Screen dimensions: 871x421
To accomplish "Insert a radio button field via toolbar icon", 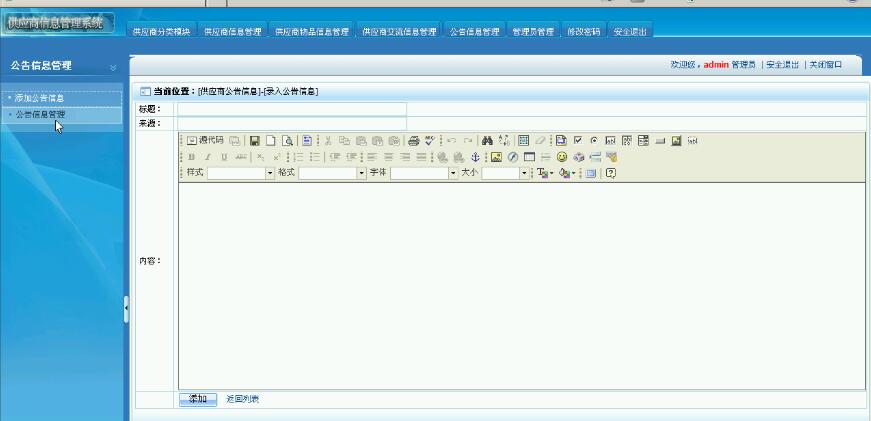I will [x=594, y=141].
